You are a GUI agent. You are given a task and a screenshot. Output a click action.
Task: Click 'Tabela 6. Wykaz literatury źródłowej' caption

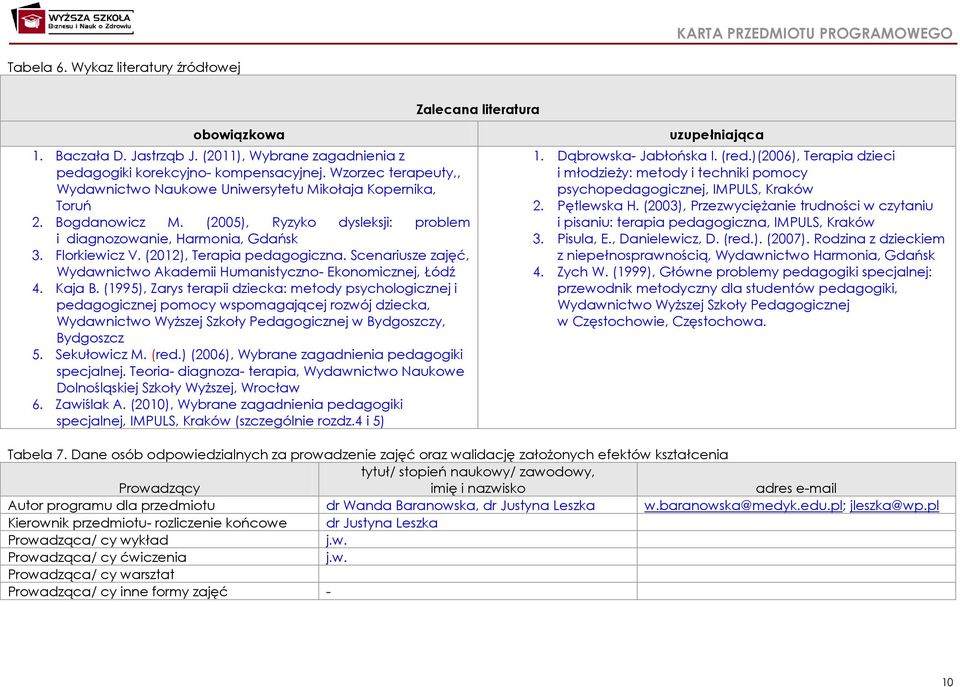(x=123, y=67)
